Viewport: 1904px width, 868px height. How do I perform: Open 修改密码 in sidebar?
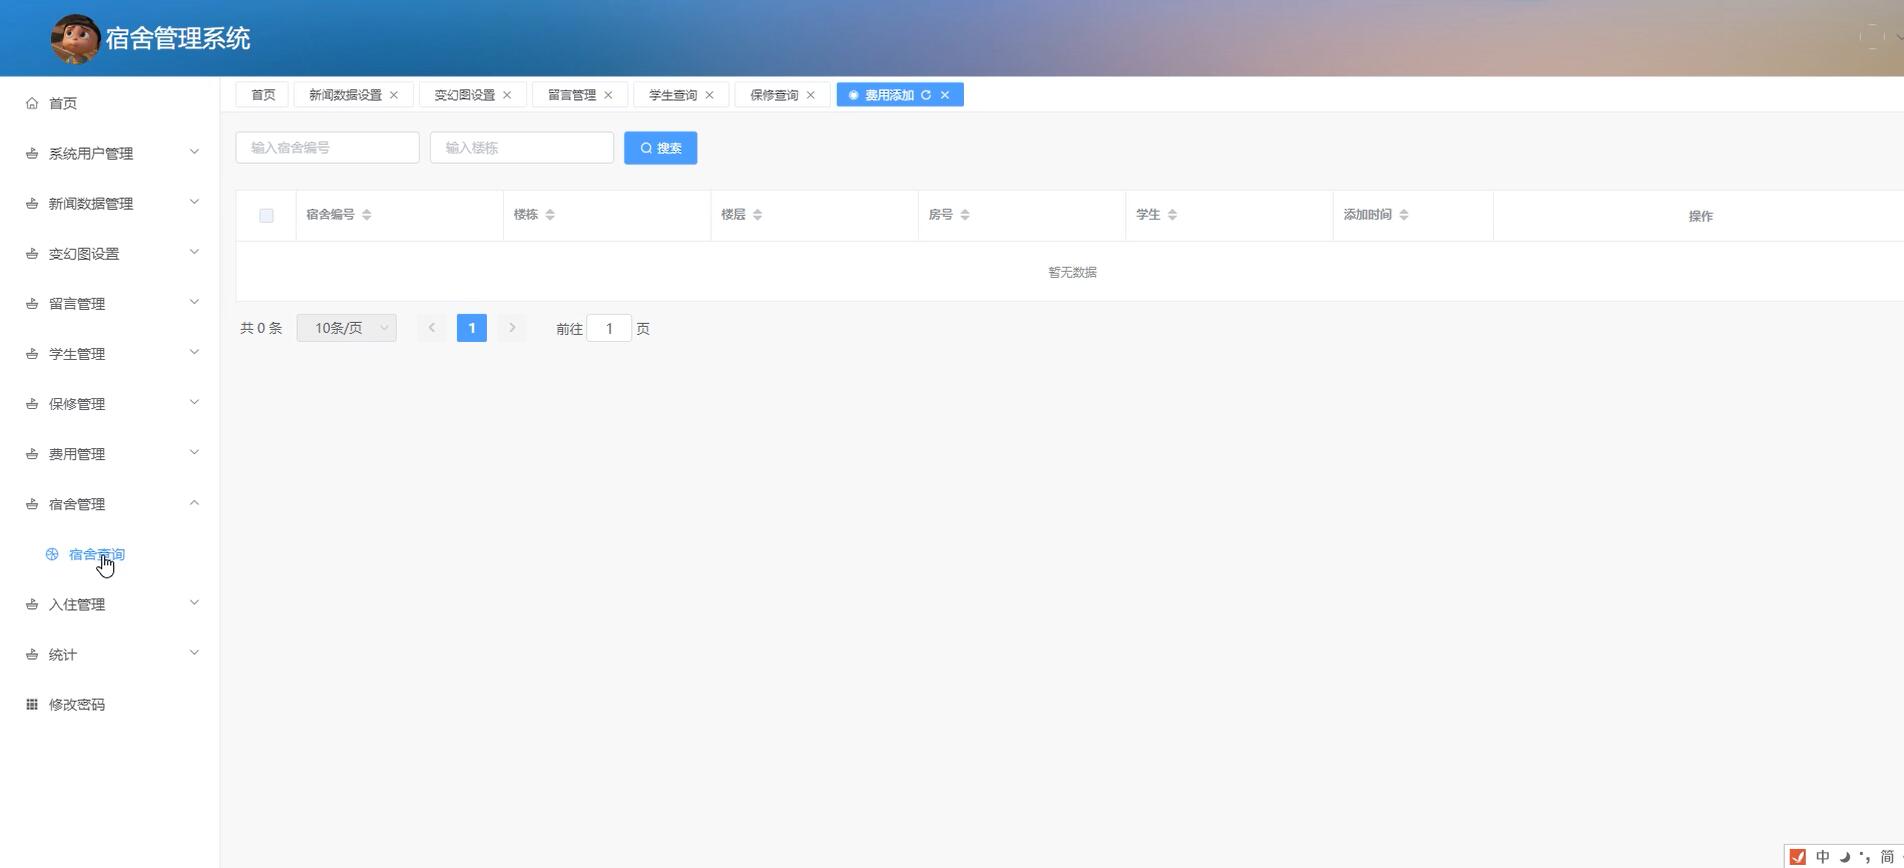(77, 704)
